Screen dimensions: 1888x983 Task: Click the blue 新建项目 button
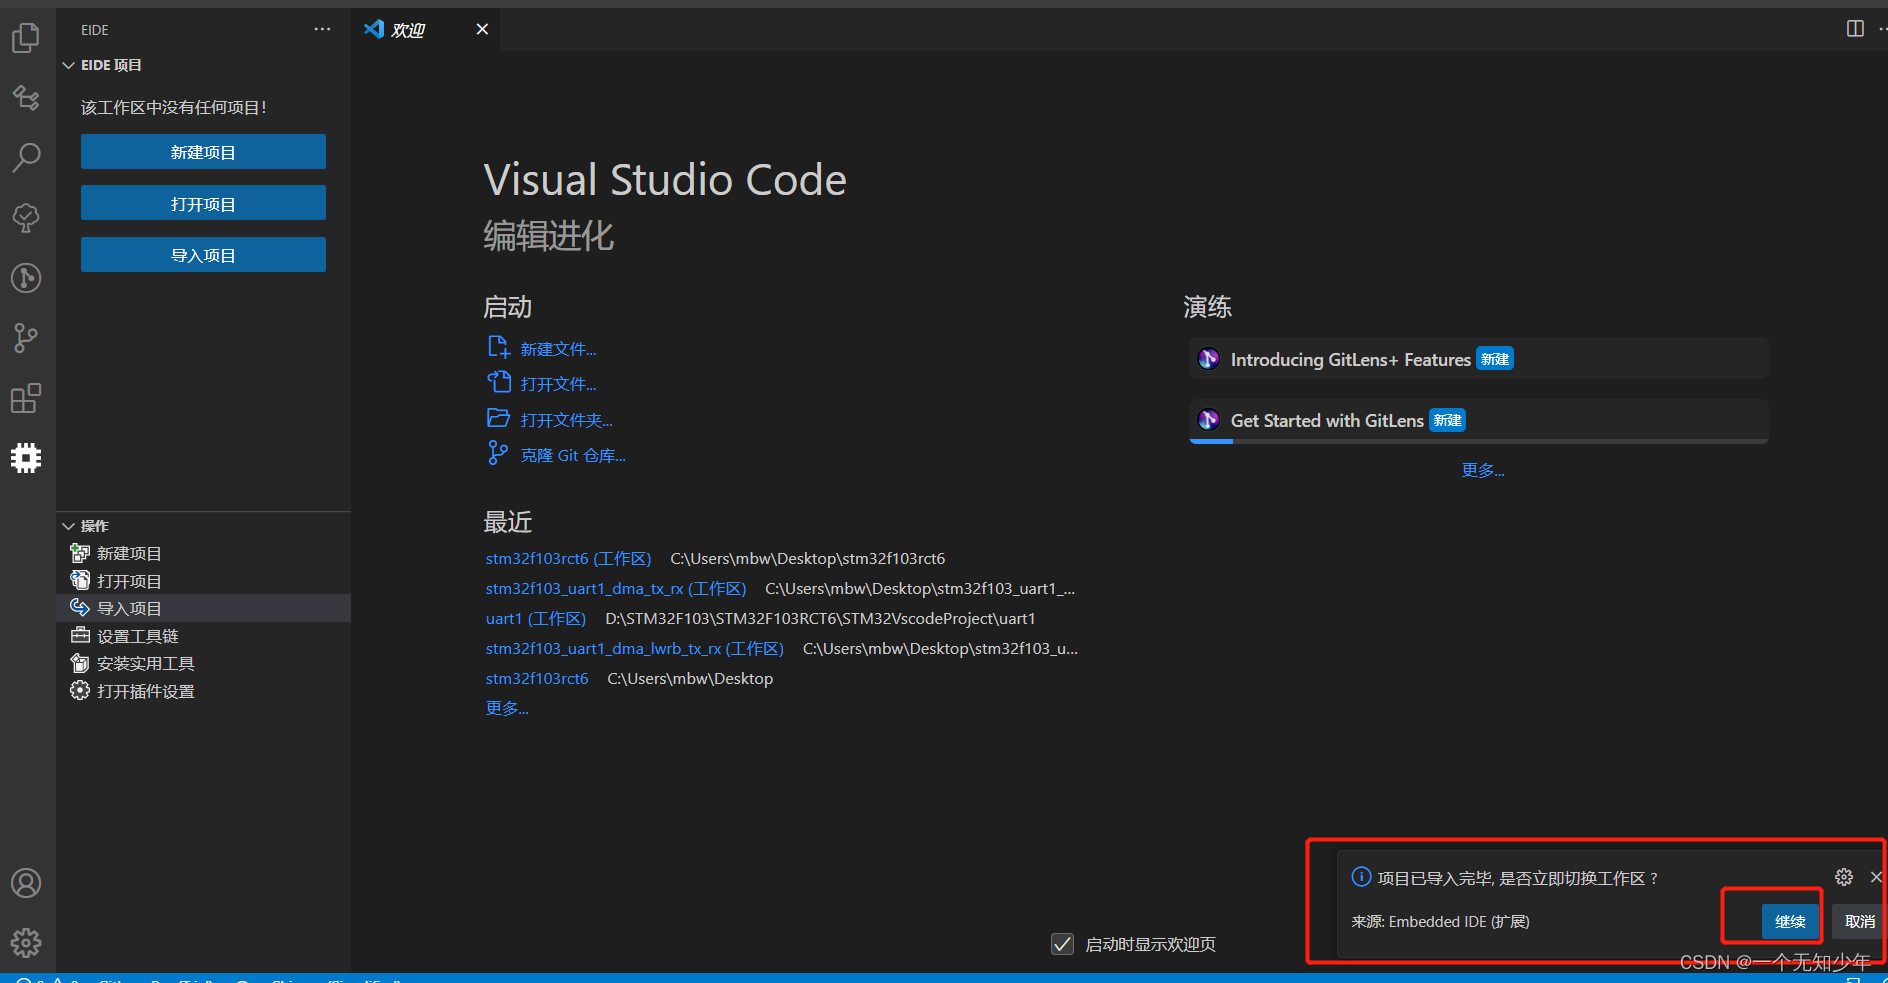pos(203,152)
